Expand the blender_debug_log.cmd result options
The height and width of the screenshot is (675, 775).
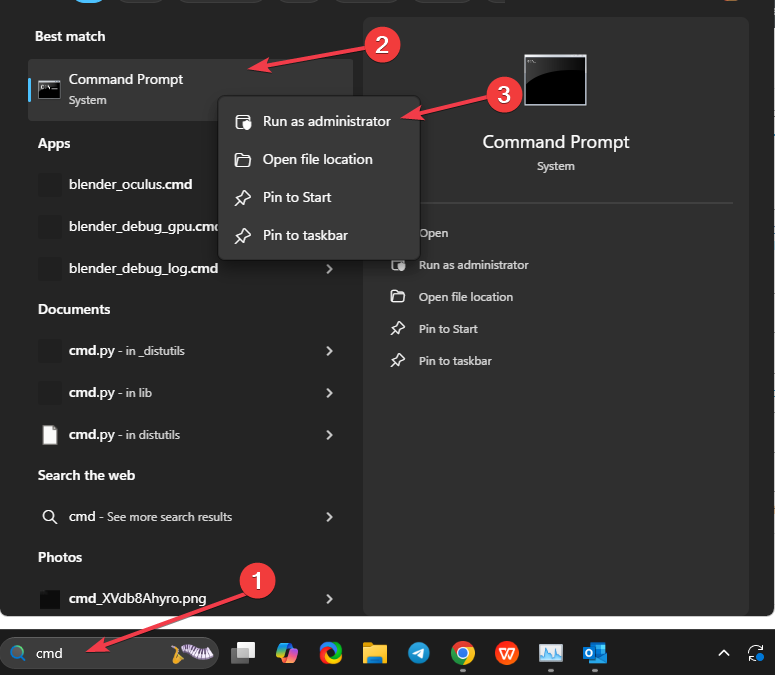click(x=329, y=268)
